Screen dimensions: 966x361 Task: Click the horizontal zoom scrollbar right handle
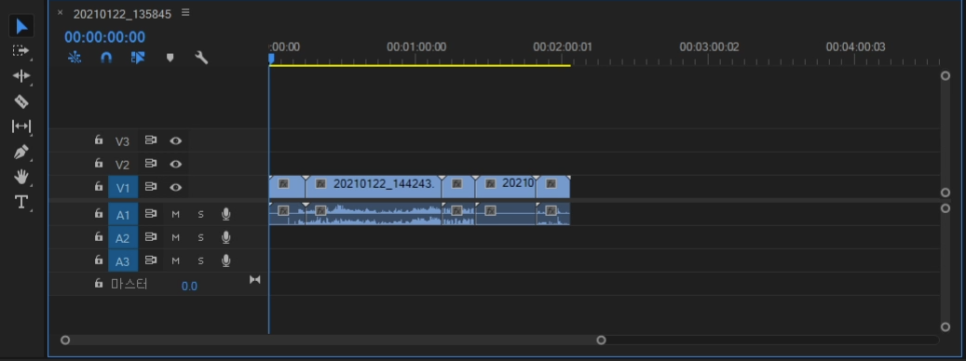[601, 340]
